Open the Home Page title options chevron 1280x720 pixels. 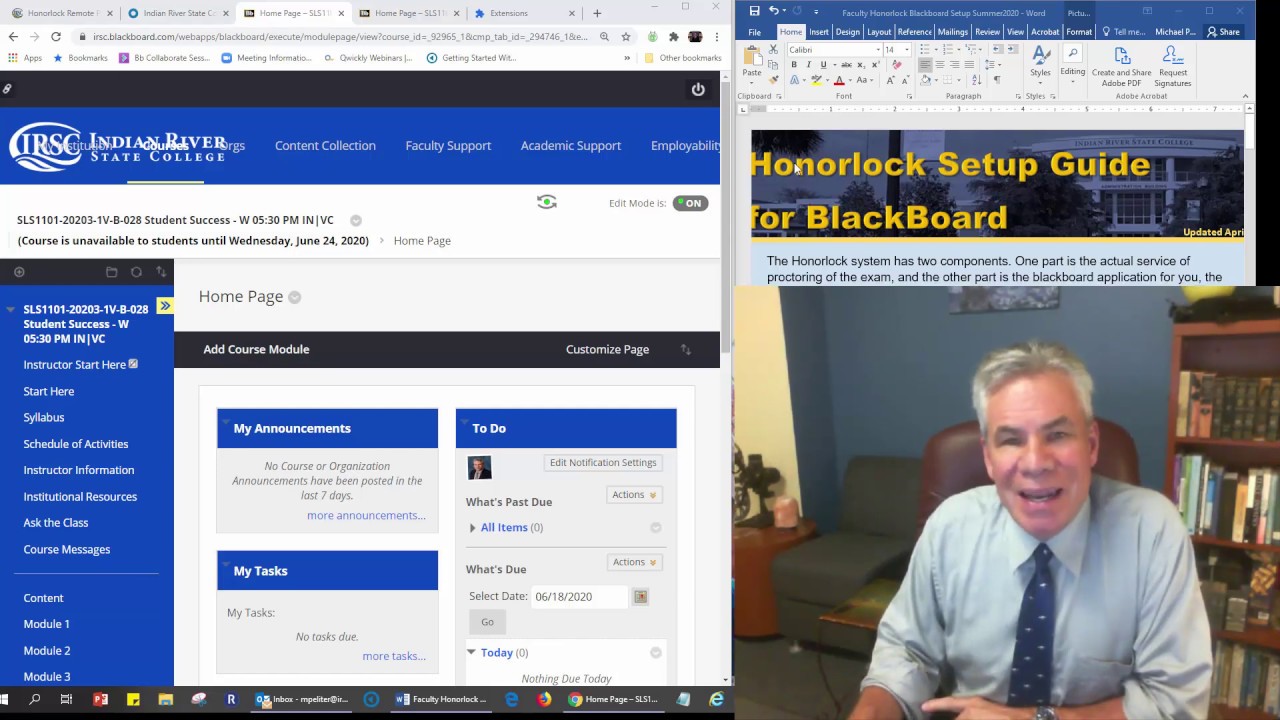coord(294,297)
